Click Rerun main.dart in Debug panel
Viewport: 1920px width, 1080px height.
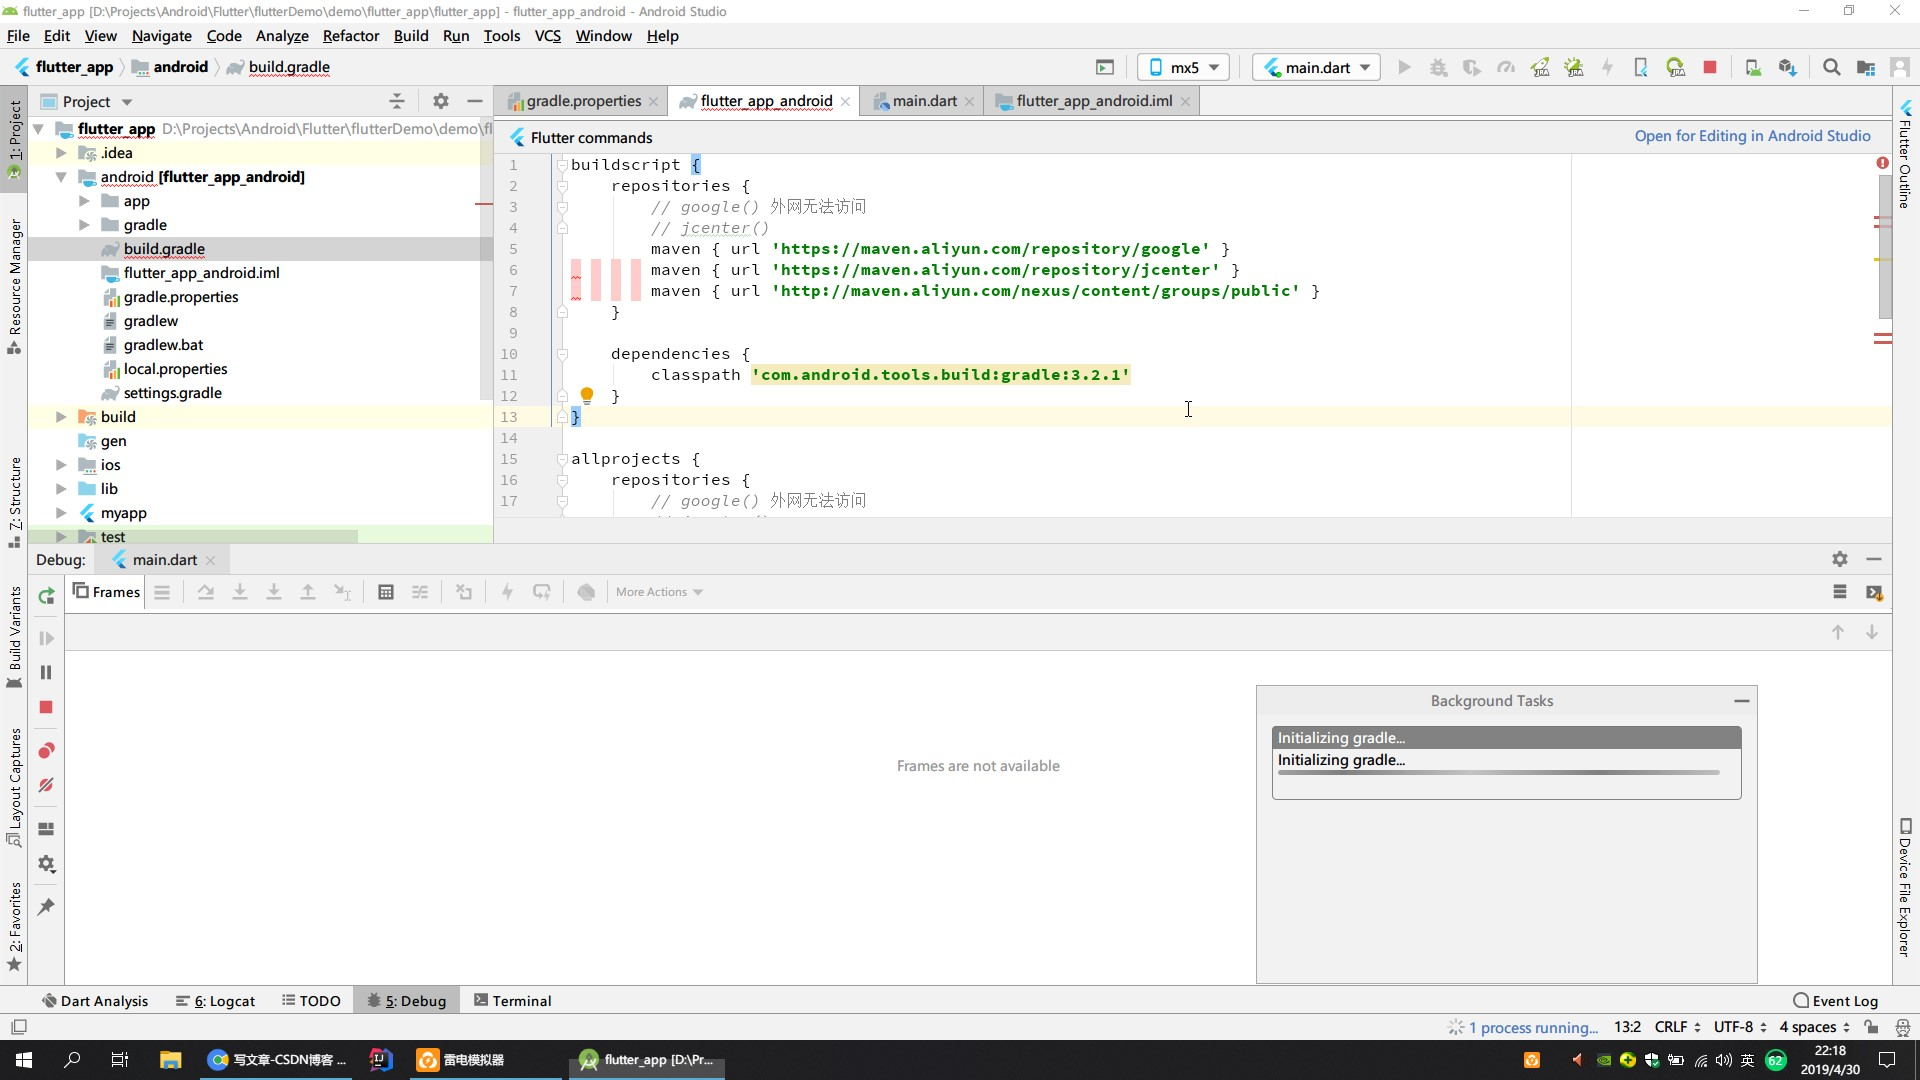tap(46, 596)
